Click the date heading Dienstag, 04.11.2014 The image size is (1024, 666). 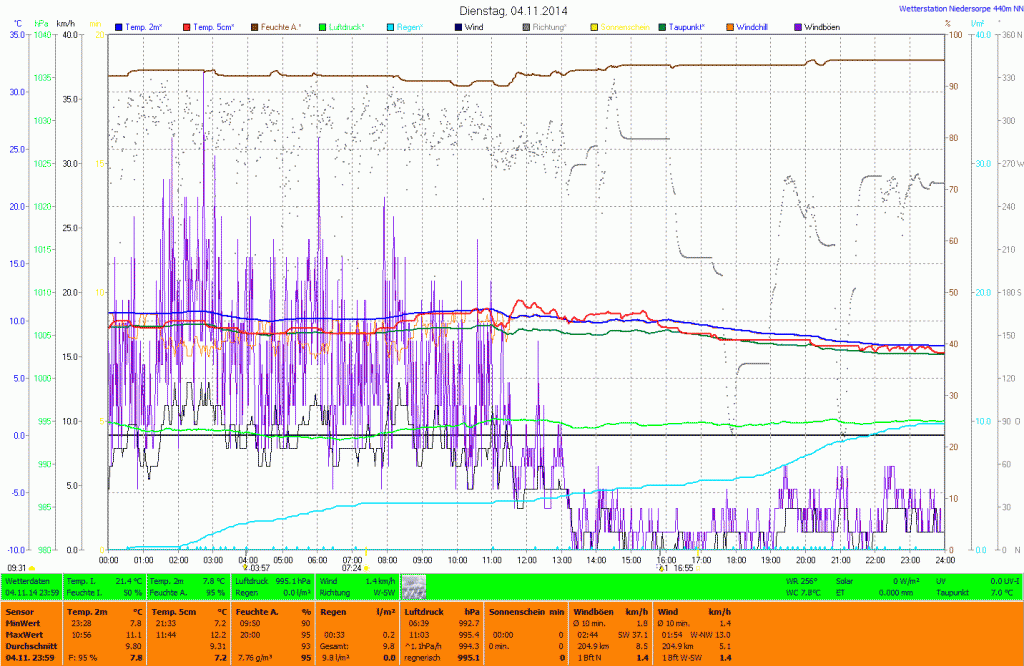(511, 10)
